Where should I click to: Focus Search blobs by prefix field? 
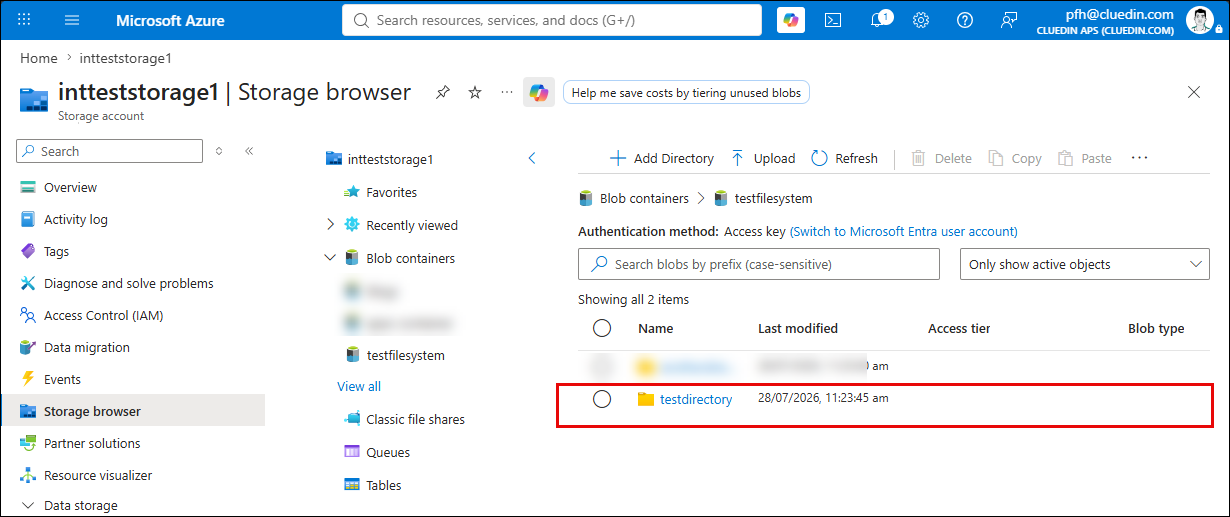pyautogui.click(x=759, y=264)
